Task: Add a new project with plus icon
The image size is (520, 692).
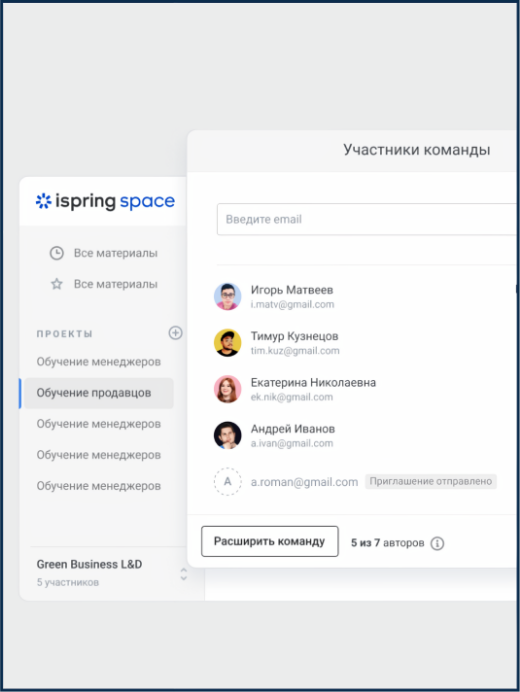Action: [175, 333]
